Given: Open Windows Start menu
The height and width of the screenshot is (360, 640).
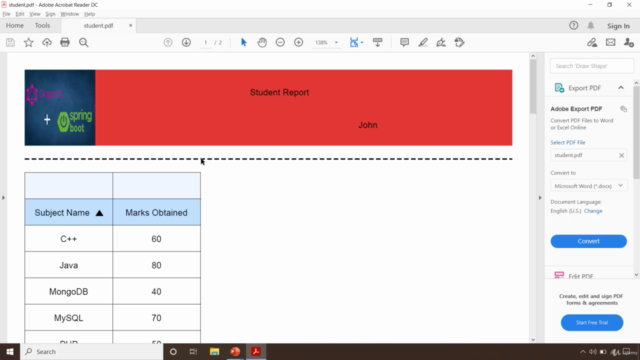Looking at the screenshot, I should [x=10, y=351].
